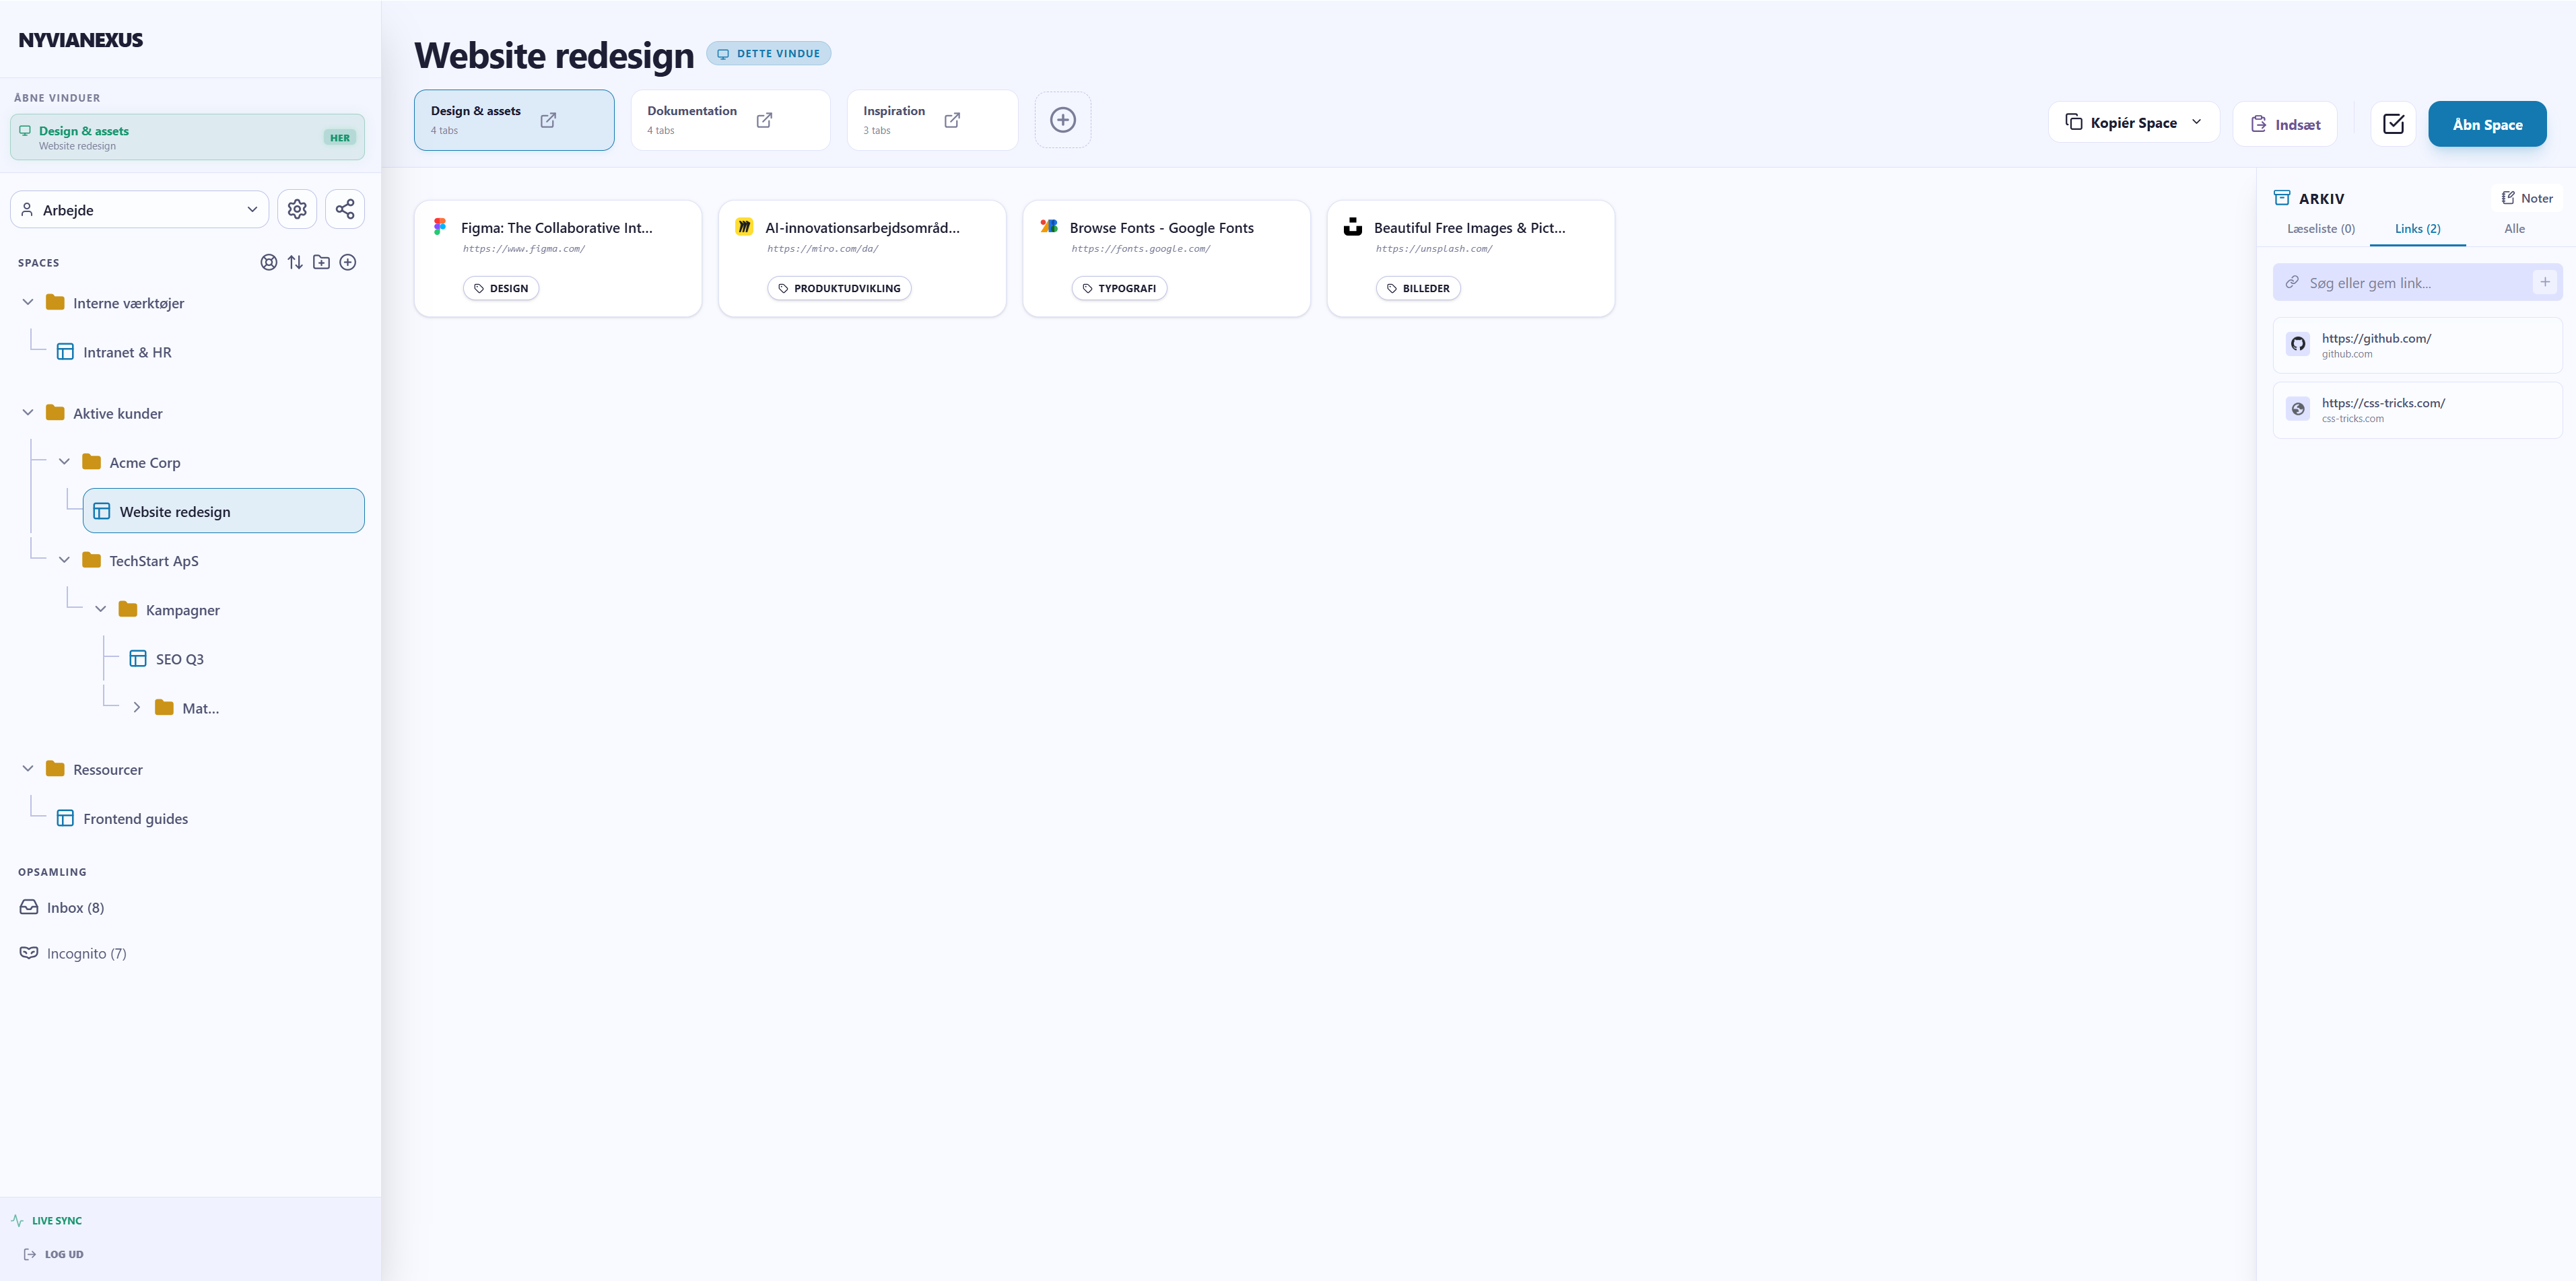Expand the Kopiér Space dropdown arrow

(2196, 122)
